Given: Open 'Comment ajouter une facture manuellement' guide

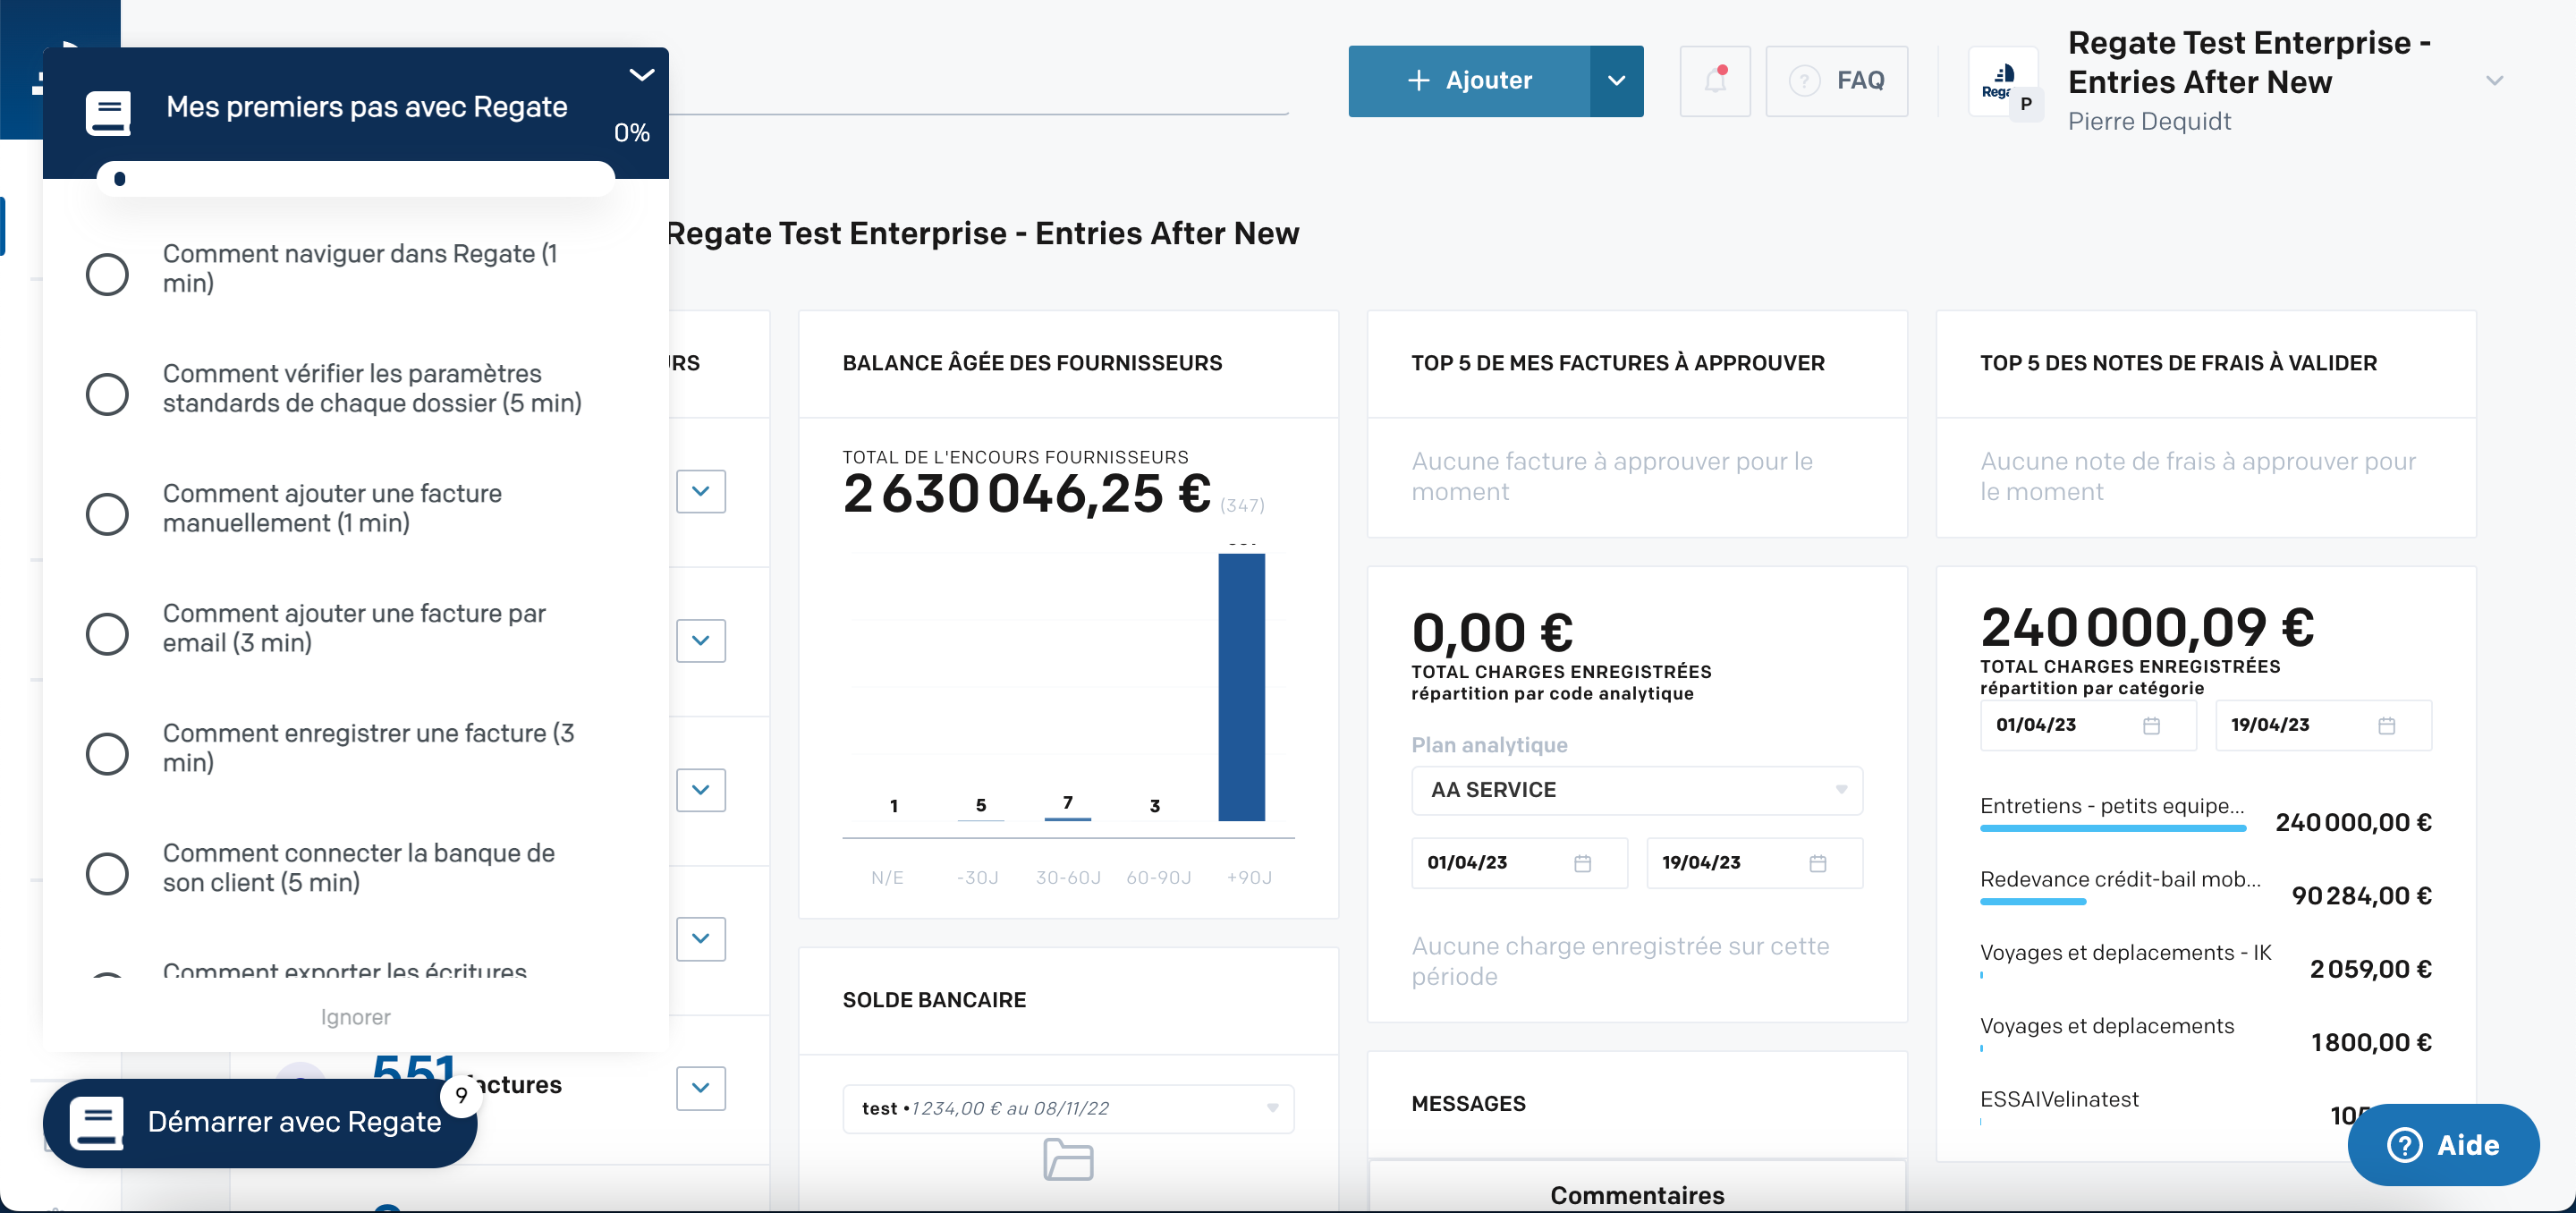Looking at the screenshot, I should pos(332,508).
